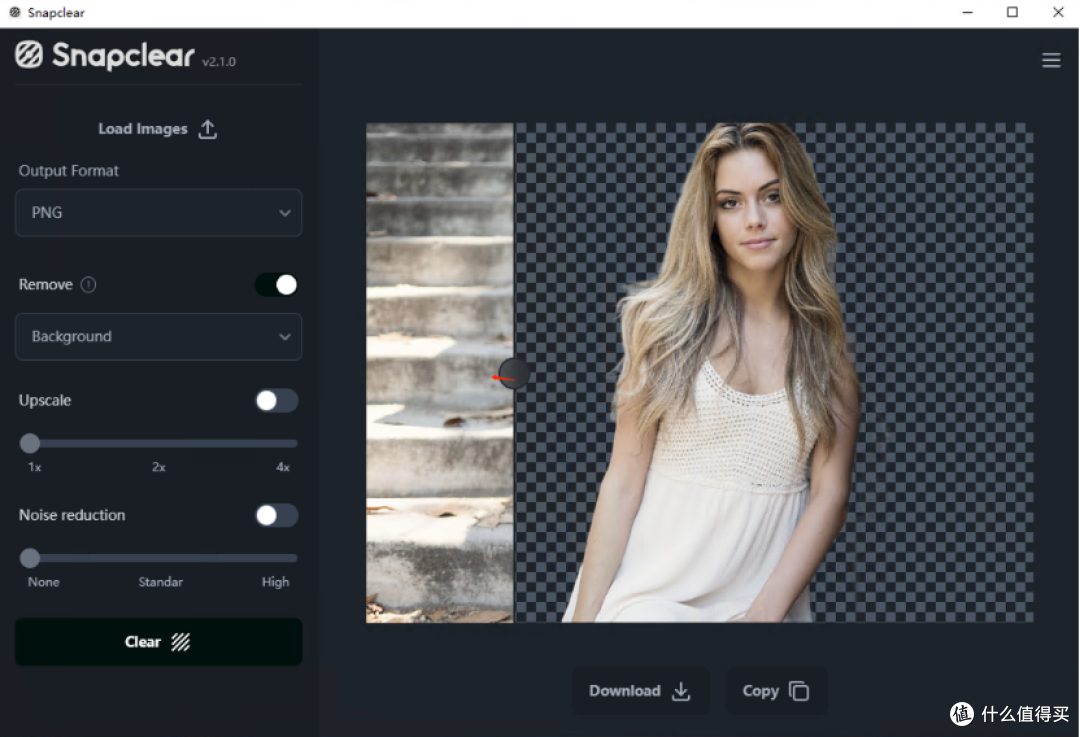Viewport: 1080px width, 737px height.
Task: Click the 1x upscale label
Action: (x=34, y=467)
